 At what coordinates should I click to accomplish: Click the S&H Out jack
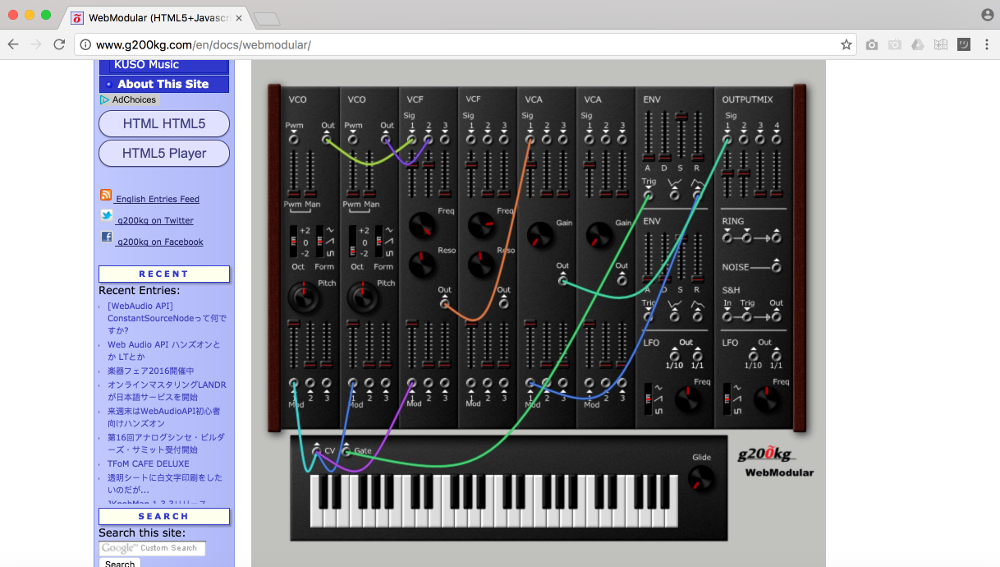point(776,316)
